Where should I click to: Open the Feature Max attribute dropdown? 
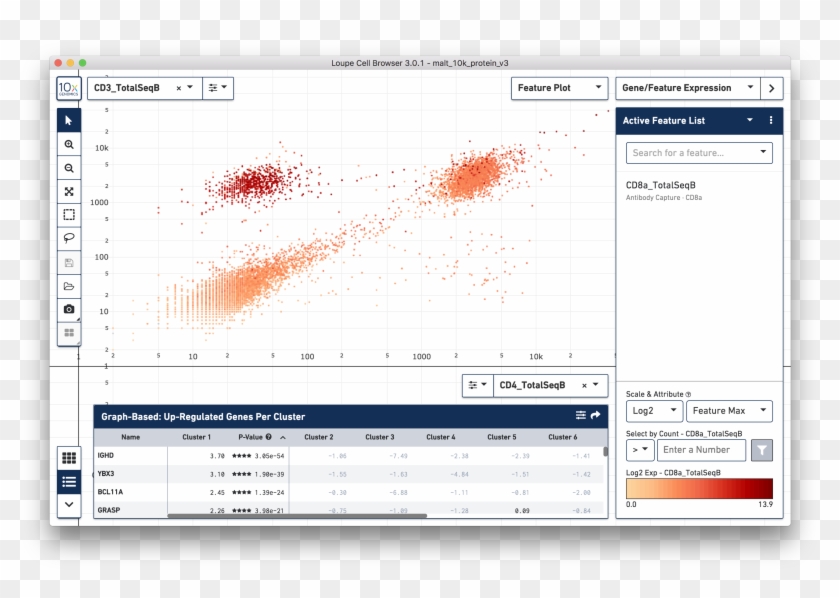[x=728, y=411]
